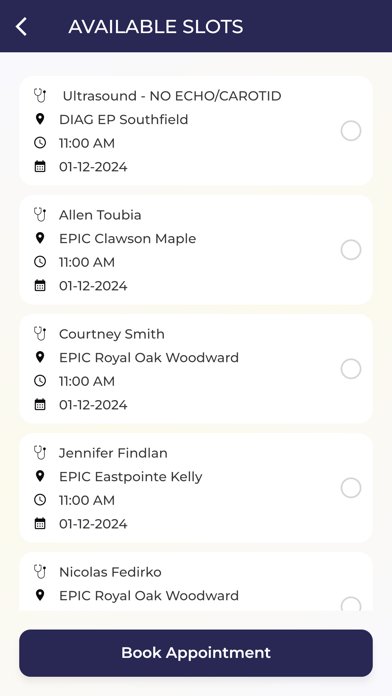
Task: Go back using the header arrow
Action: (21, 27)
